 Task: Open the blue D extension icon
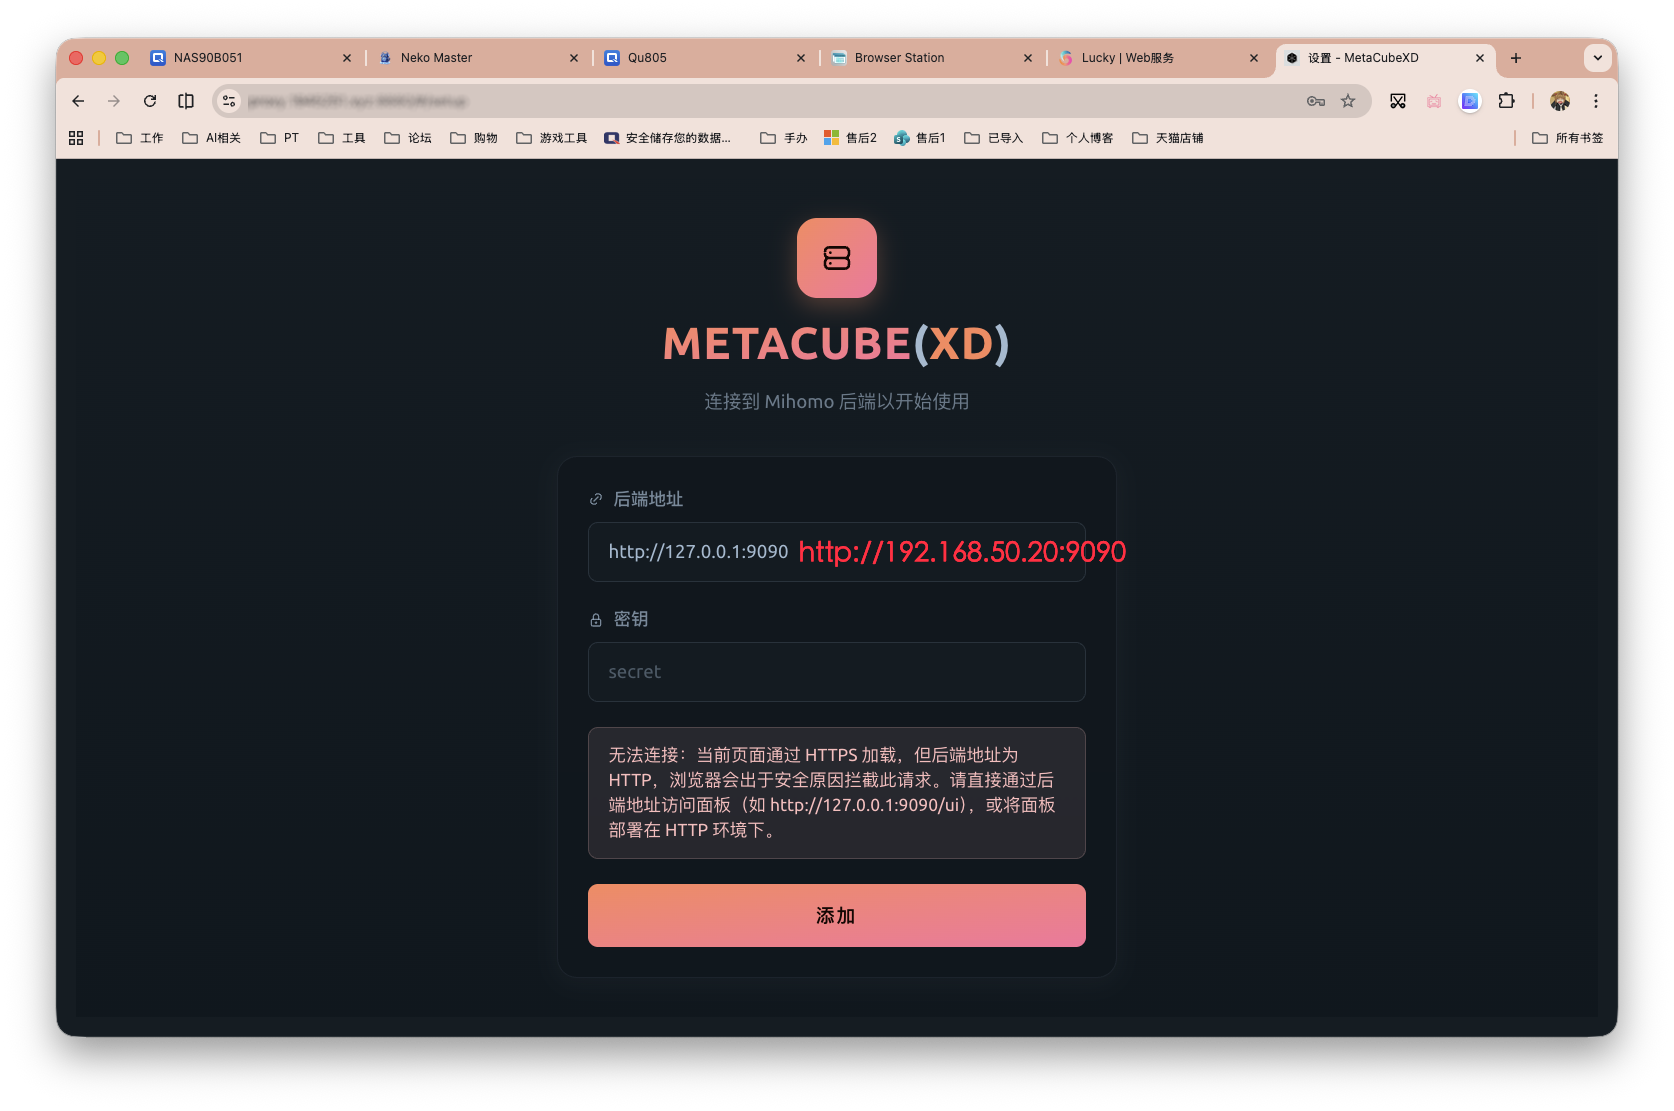coord(1469,101)
